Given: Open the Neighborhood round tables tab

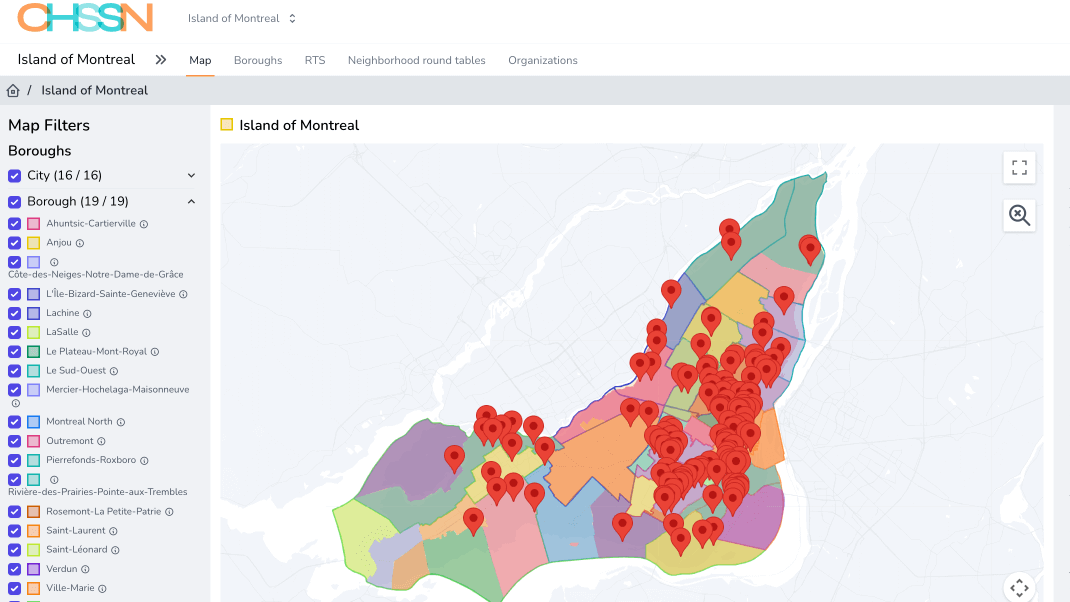Looking at the screenshot, I should coord(416,61).
